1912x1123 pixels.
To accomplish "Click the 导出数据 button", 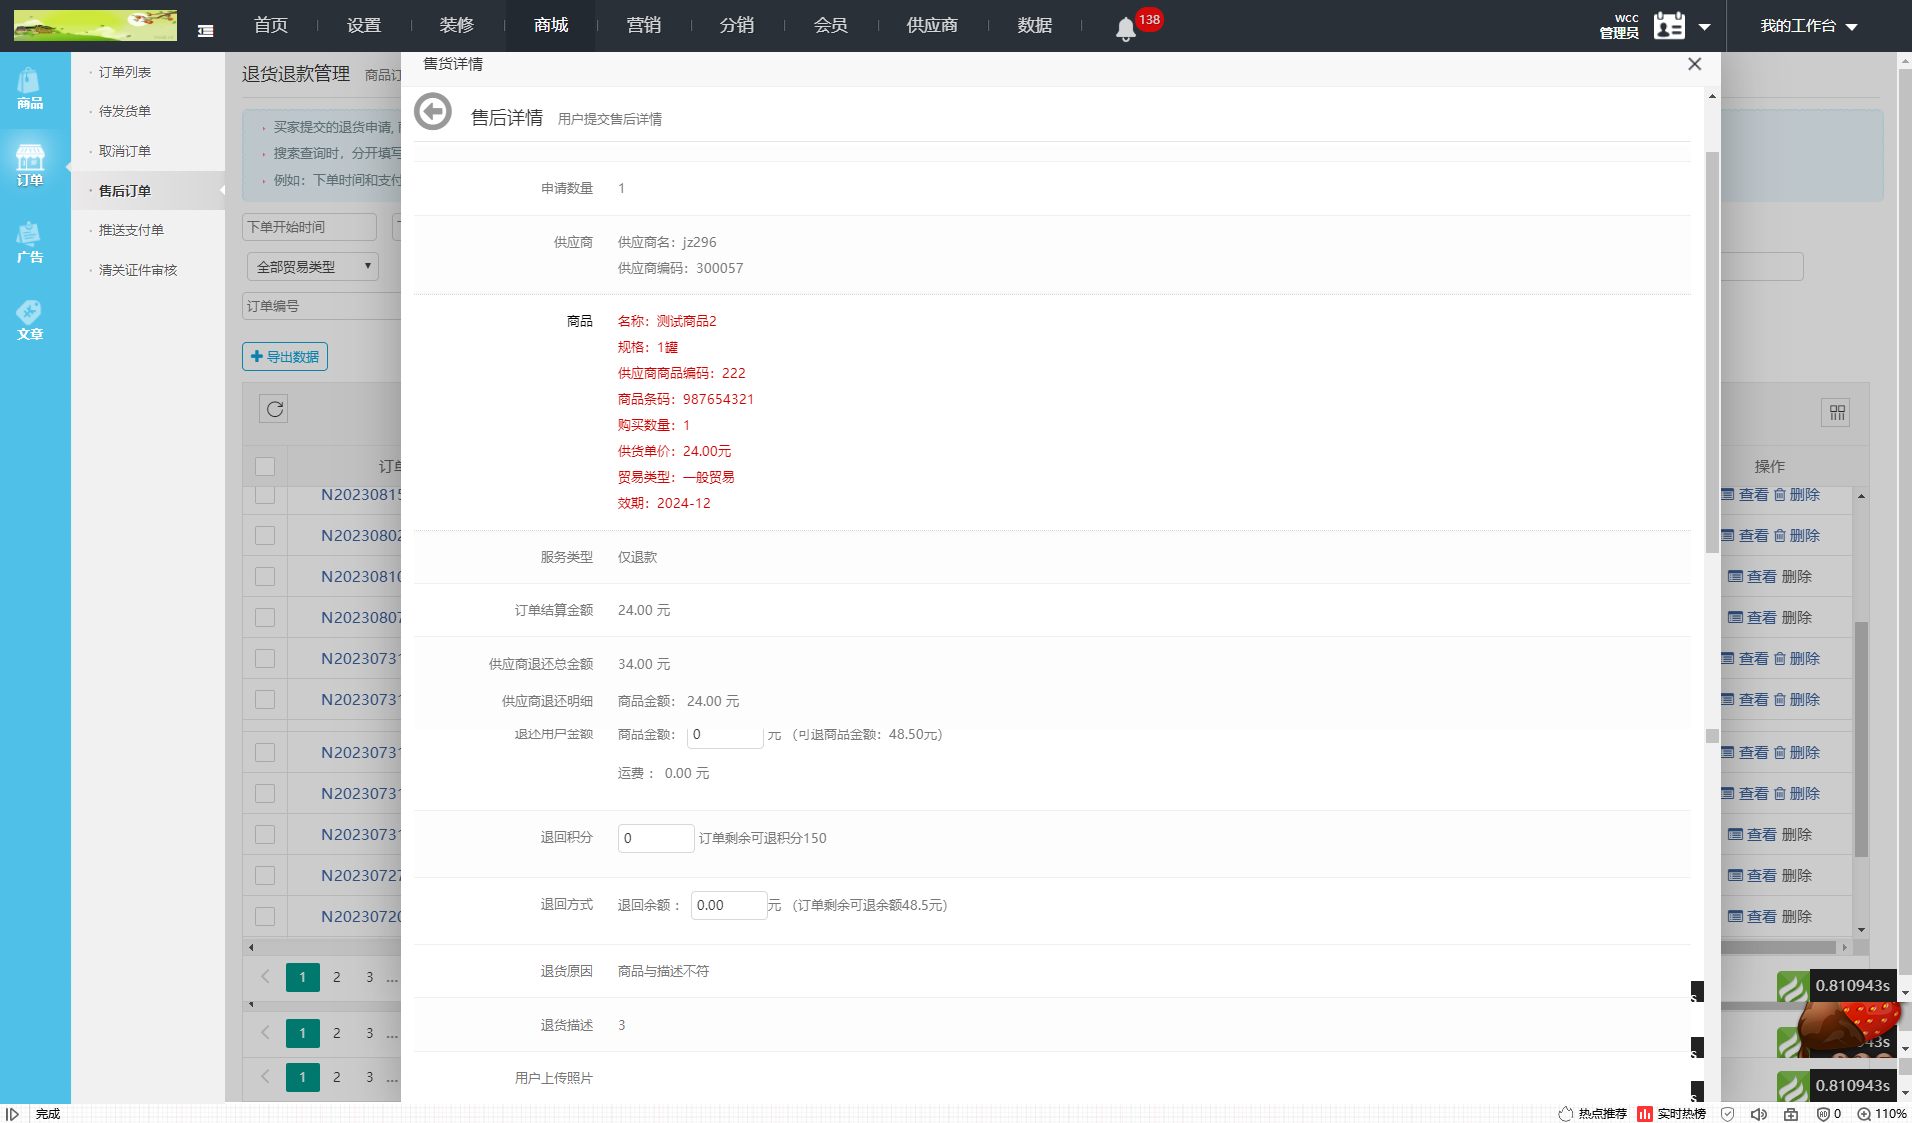I will click(x=285, y=357).
